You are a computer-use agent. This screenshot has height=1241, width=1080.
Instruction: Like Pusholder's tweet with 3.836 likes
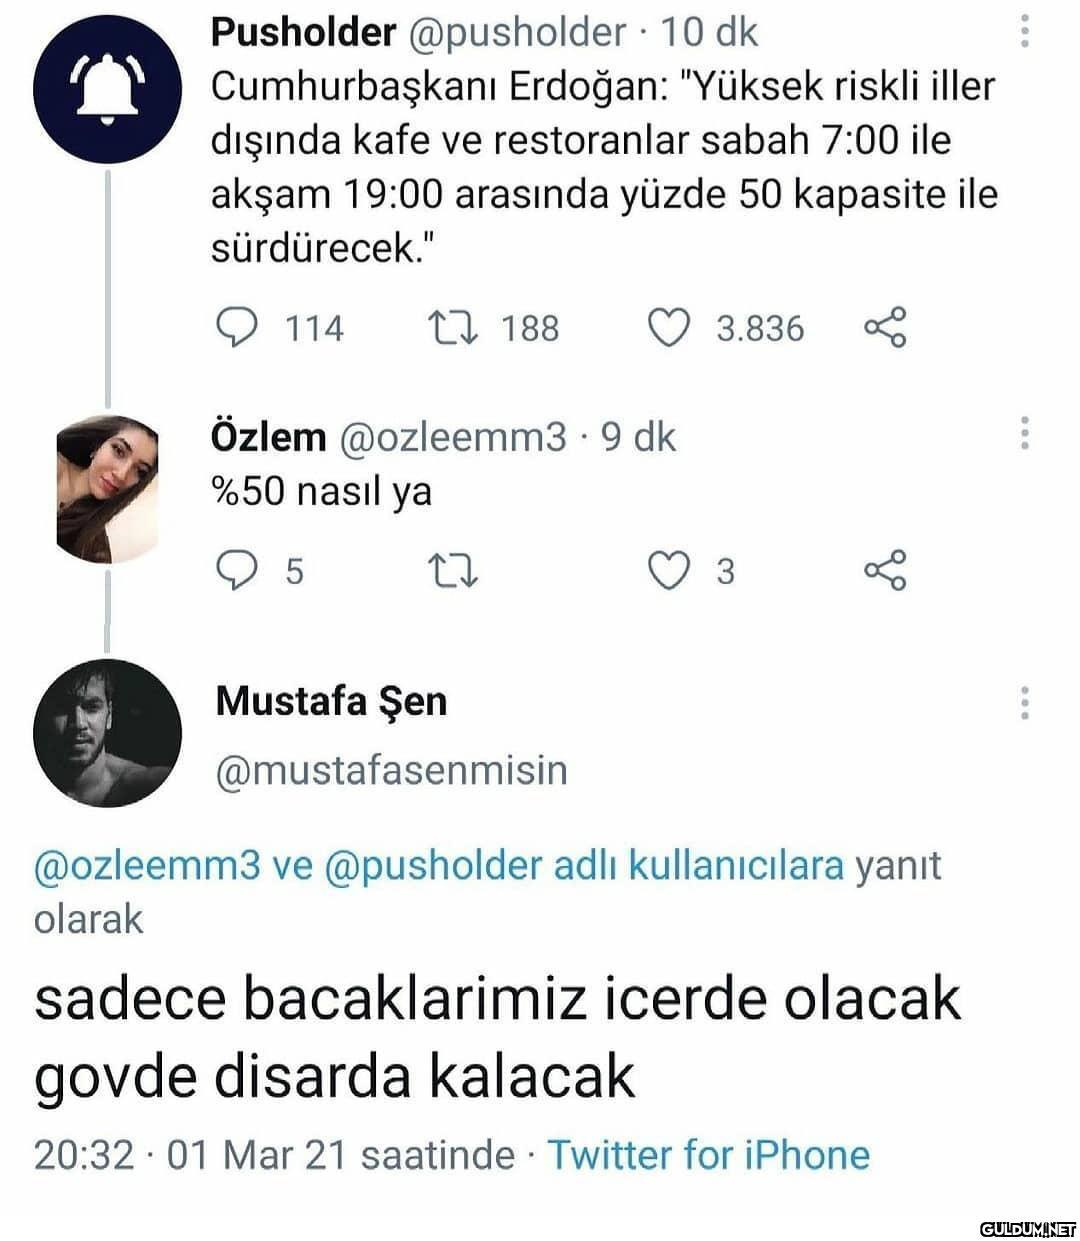point(669,328)
